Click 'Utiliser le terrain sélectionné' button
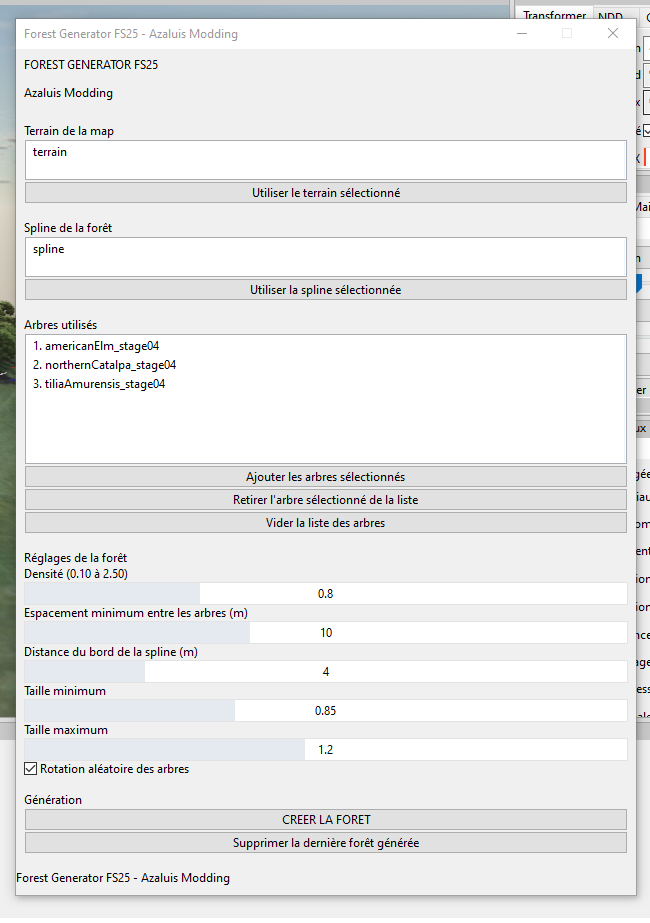Viewport: 650px width, 923px height. tap(326, 192)
